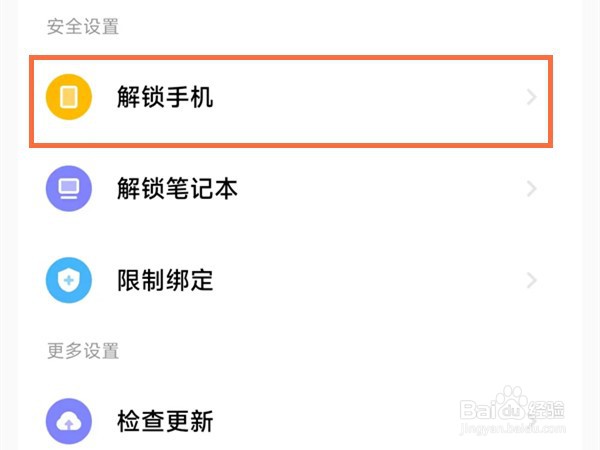Tap the empty space between 限制绑定 label and its arrow
Viewport: 600px width, 450px height.
369,280
